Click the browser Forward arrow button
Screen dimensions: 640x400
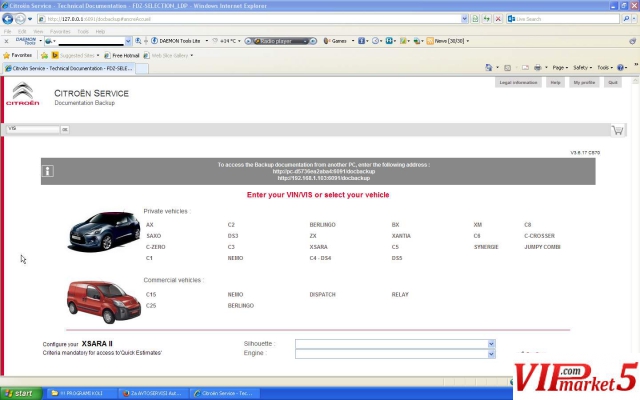(x=20, y=19)
